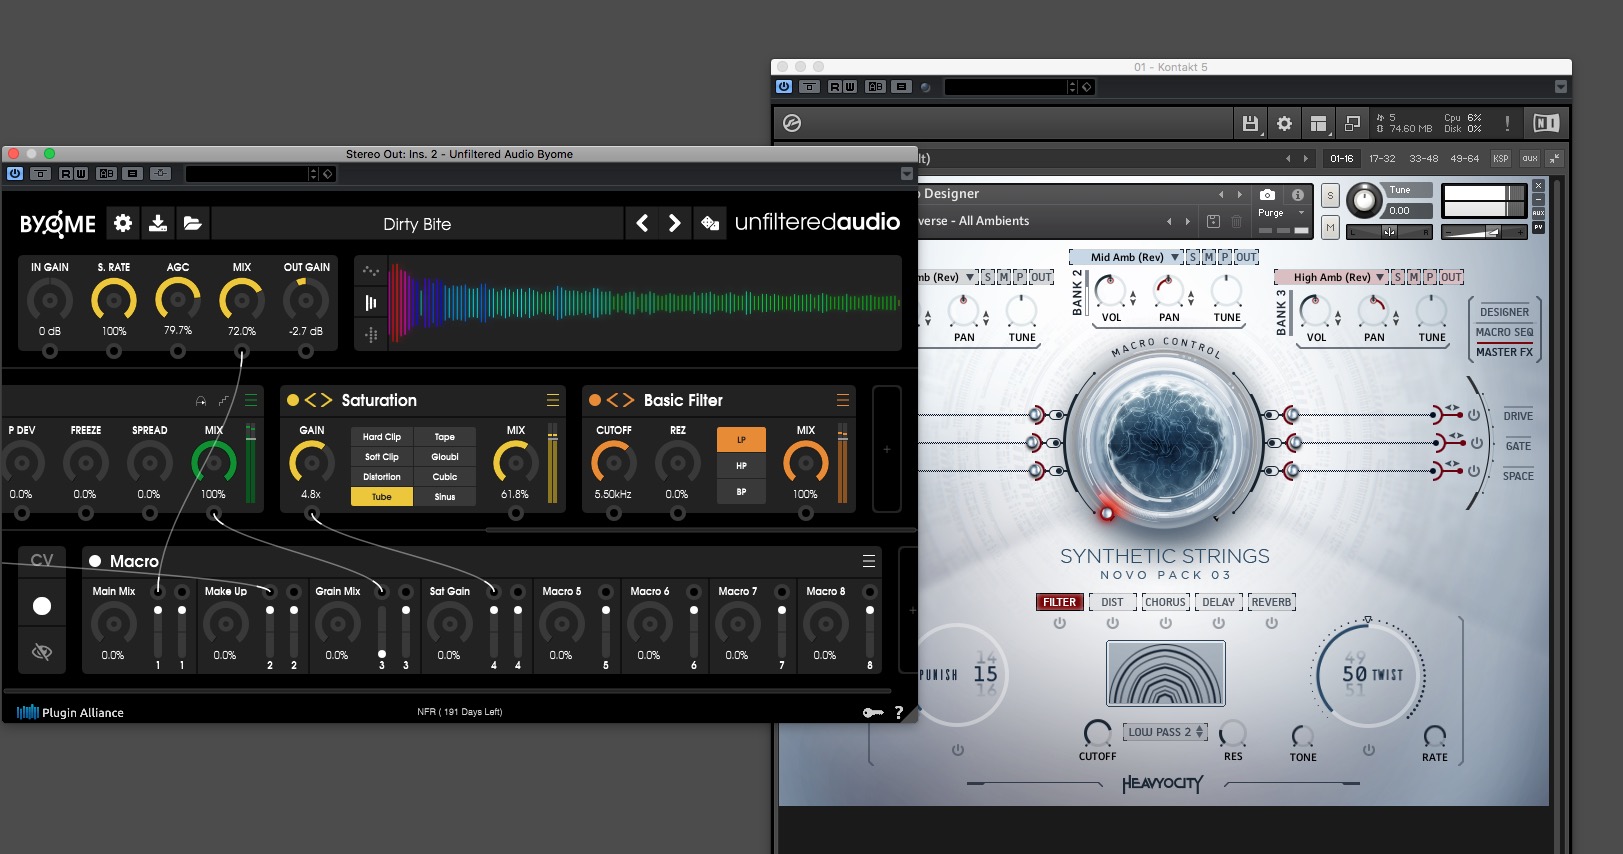Open High Amb (Rev) source dropdown
This screenshot has height=854, width=1623.
(1333, 277)
